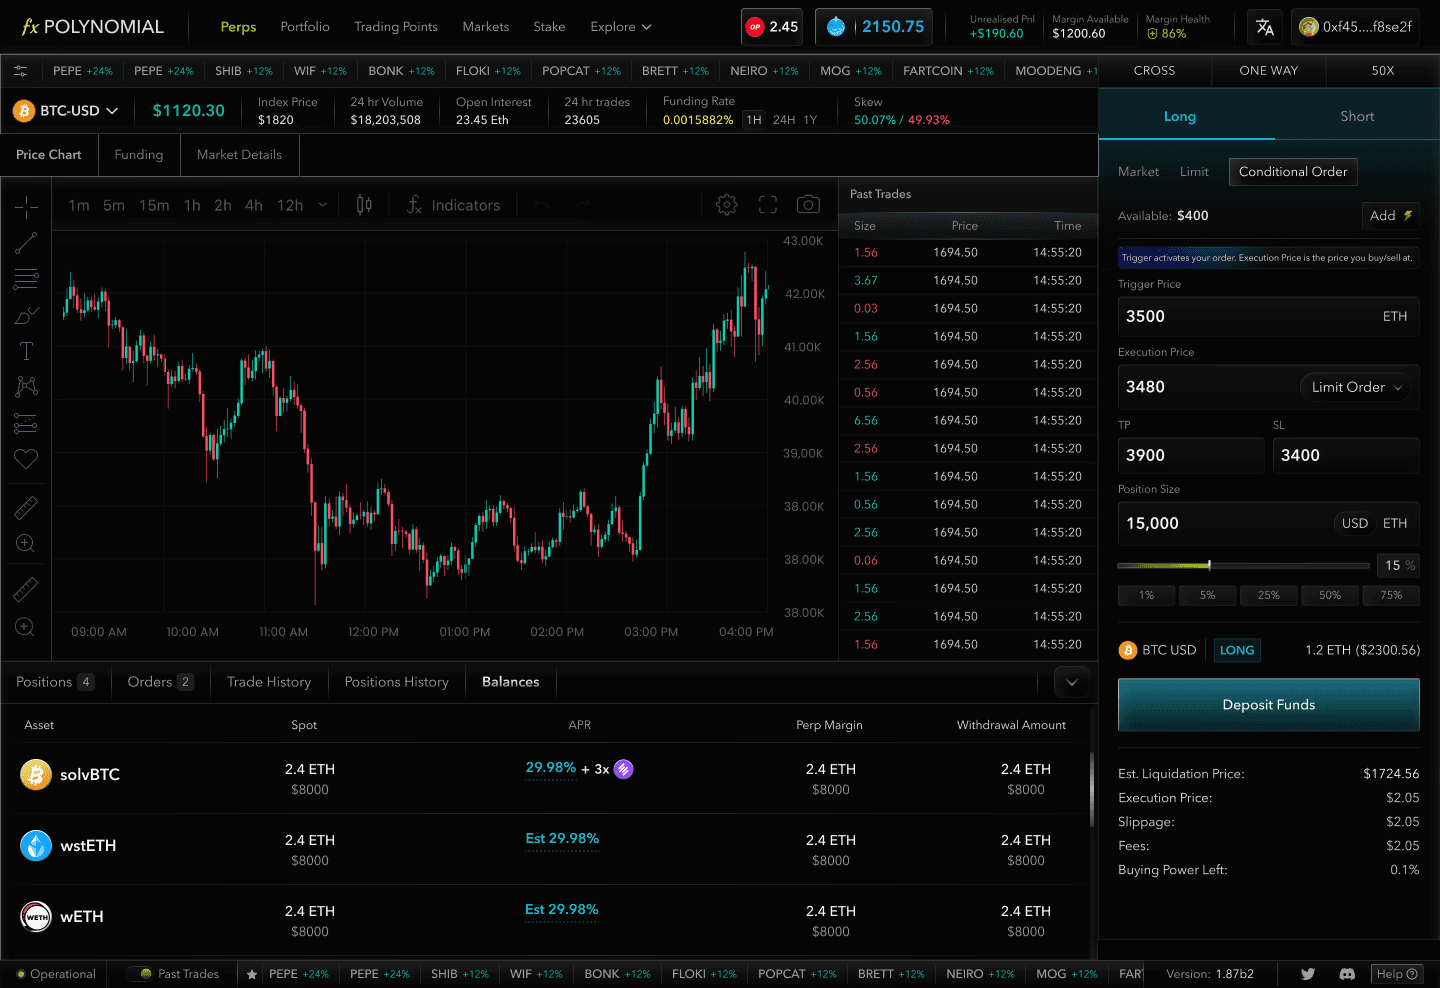Set position size to 25%
1440x988 pixels.
pos(1269,595)
